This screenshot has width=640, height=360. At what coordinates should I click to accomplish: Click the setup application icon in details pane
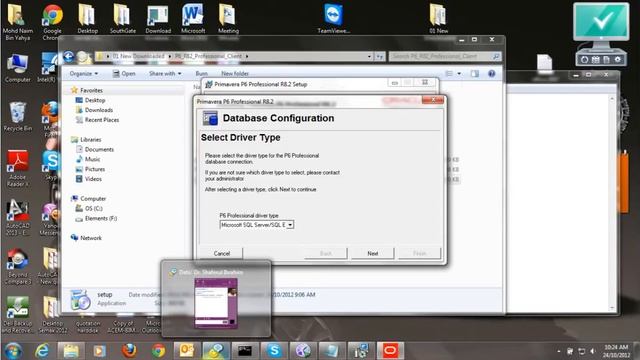(80, 300)
